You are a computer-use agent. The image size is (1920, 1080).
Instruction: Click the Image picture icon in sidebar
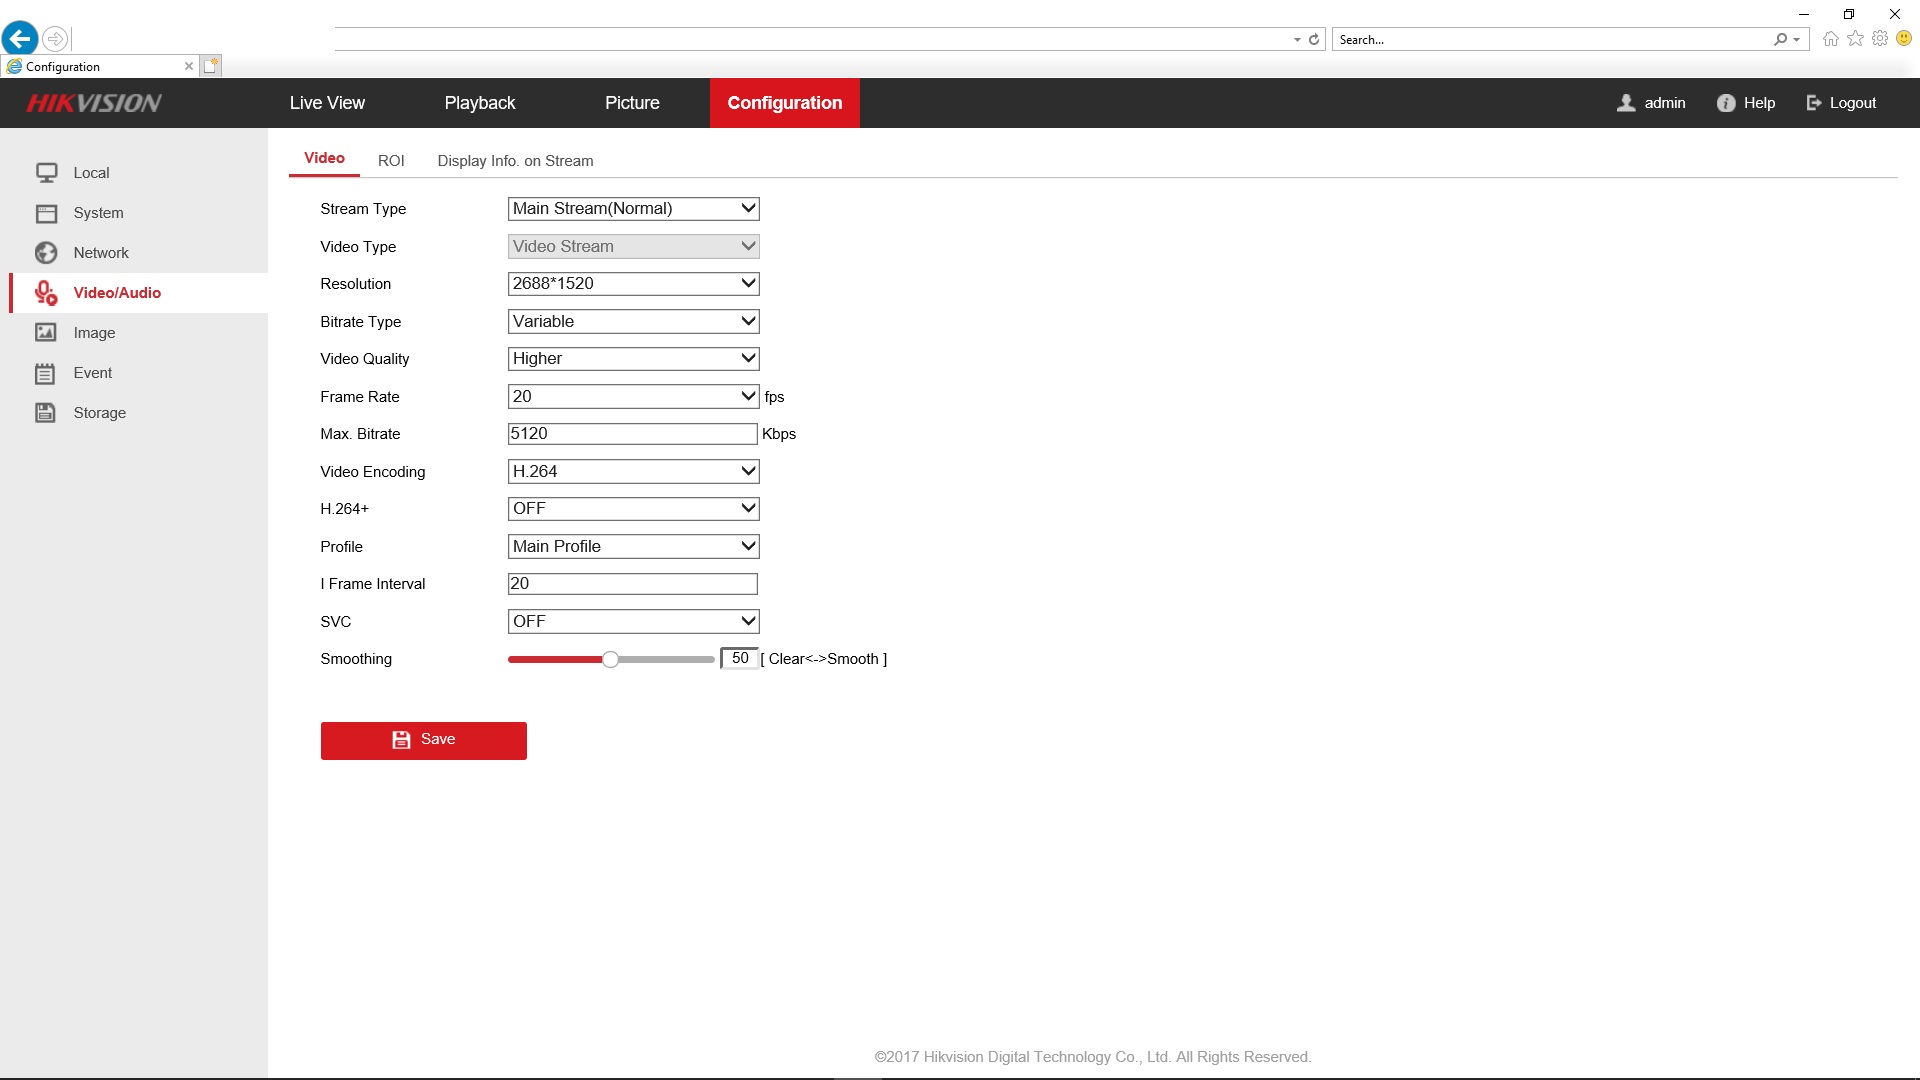pos(46,333)
